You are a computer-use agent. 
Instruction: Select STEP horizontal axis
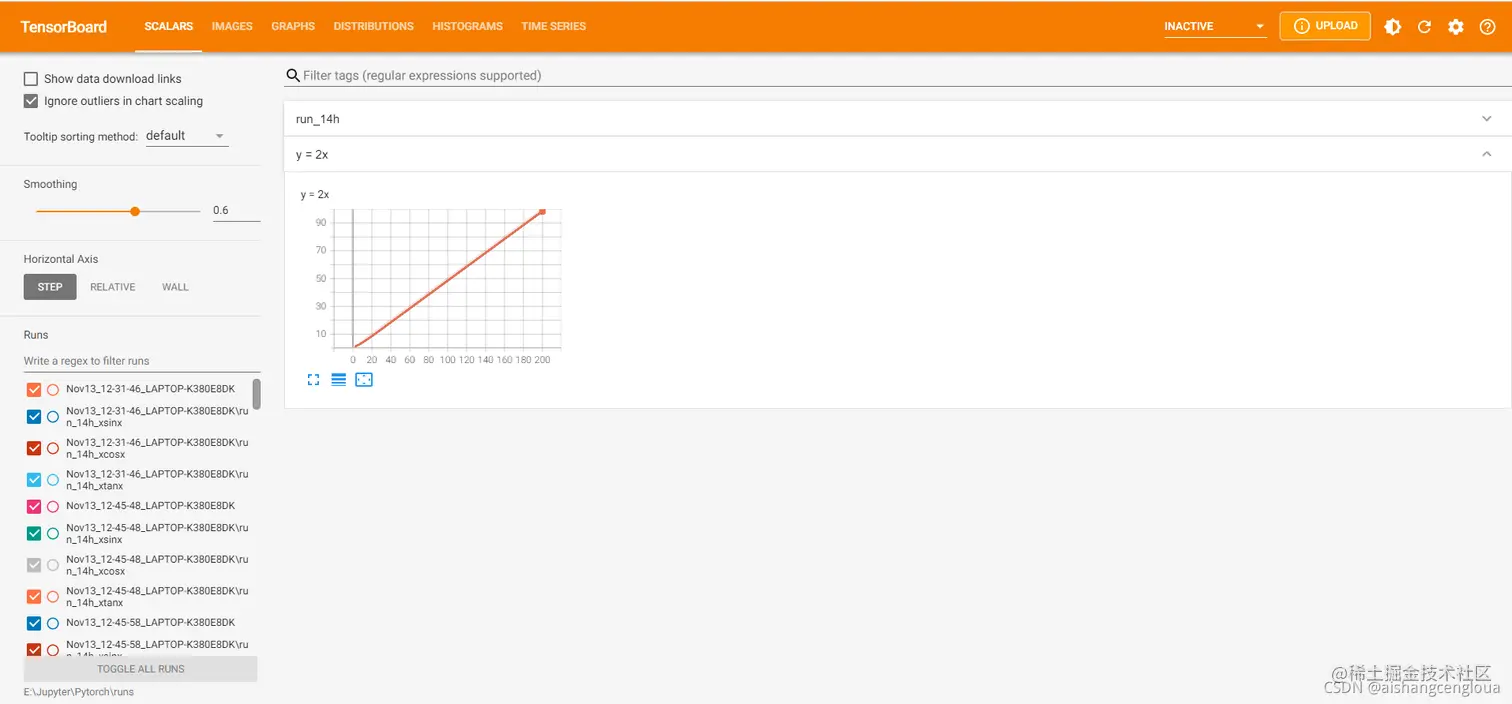(50, 287)
